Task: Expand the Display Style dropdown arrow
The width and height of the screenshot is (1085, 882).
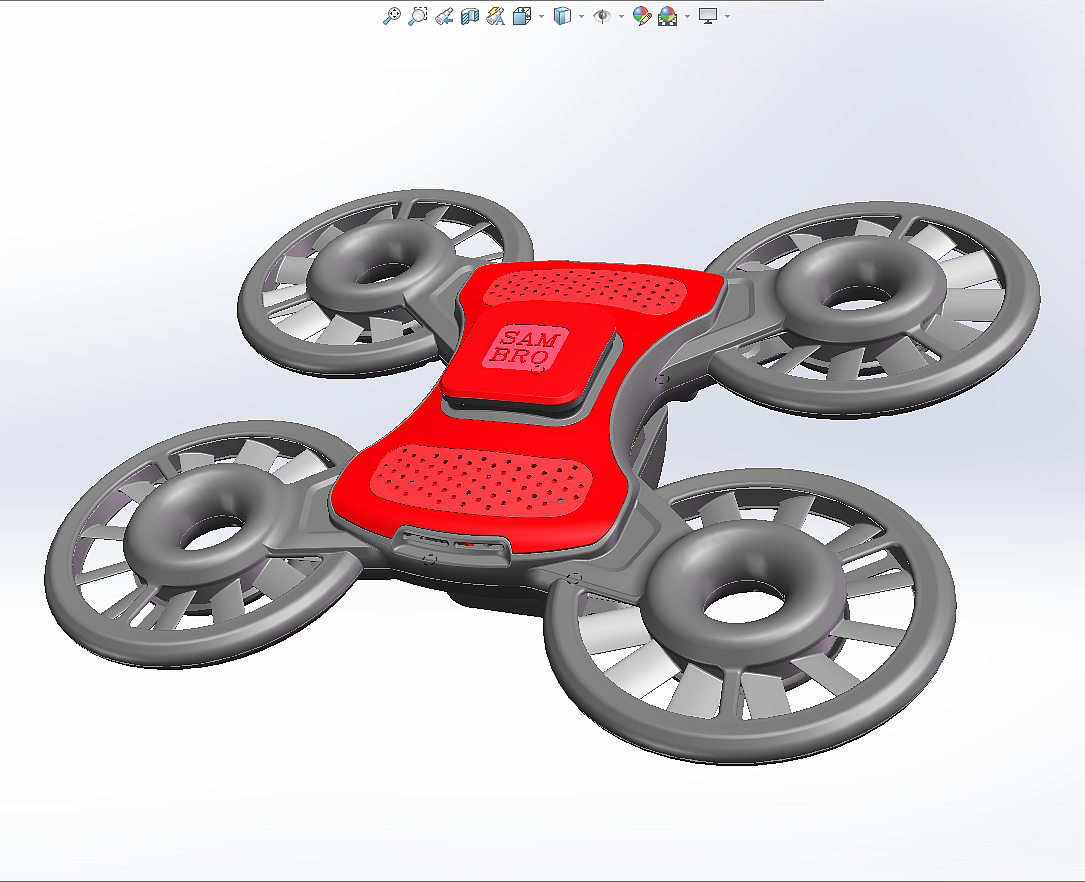Action: click(x=581, y=16)
